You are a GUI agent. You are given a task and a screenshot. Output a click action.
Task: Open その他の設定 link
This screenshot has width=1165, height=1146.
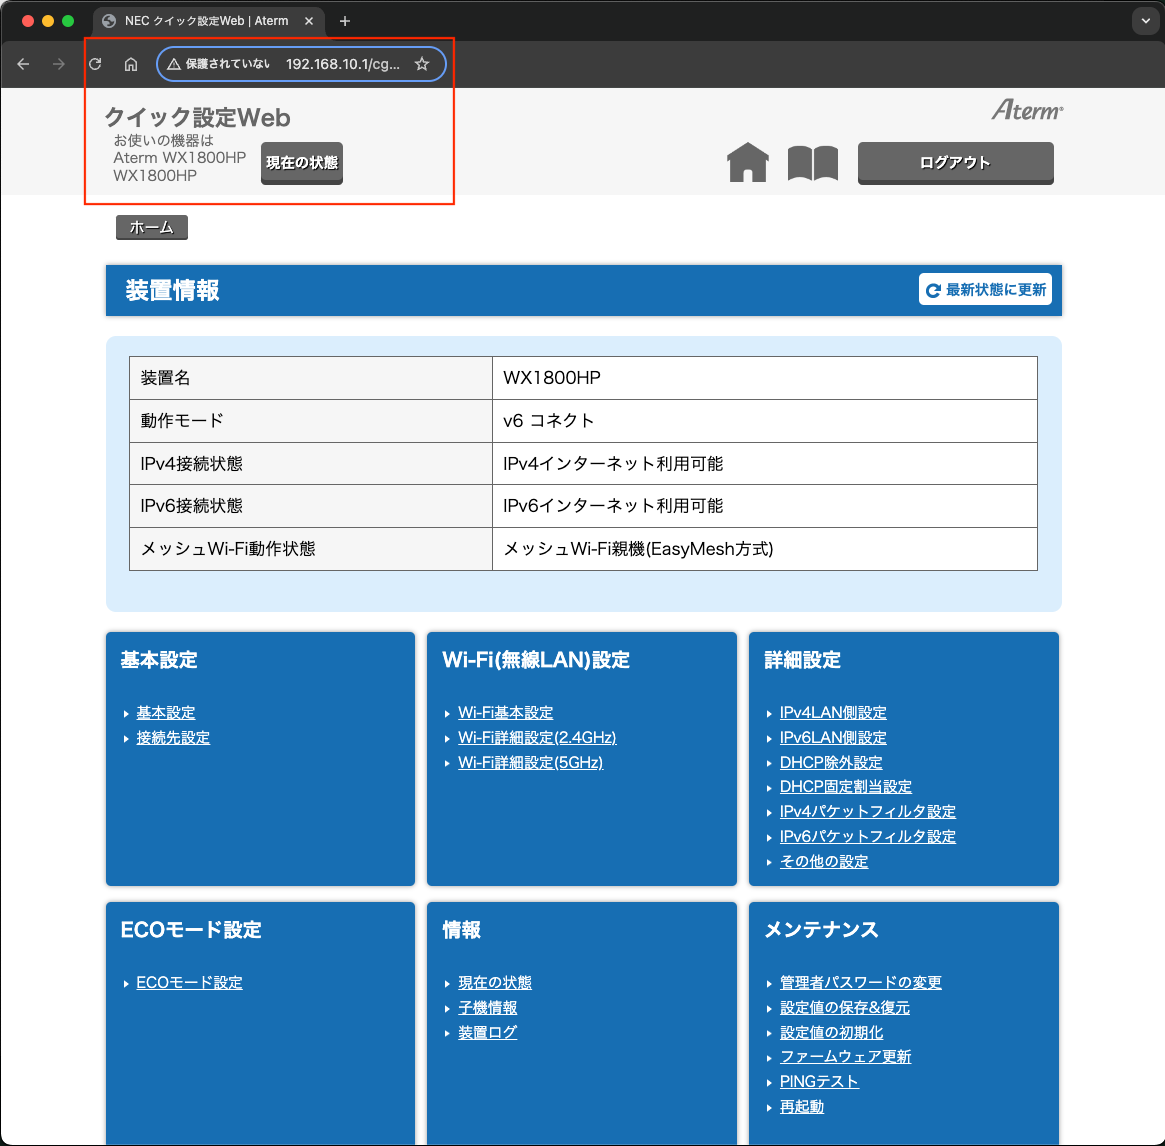[824, 861]
